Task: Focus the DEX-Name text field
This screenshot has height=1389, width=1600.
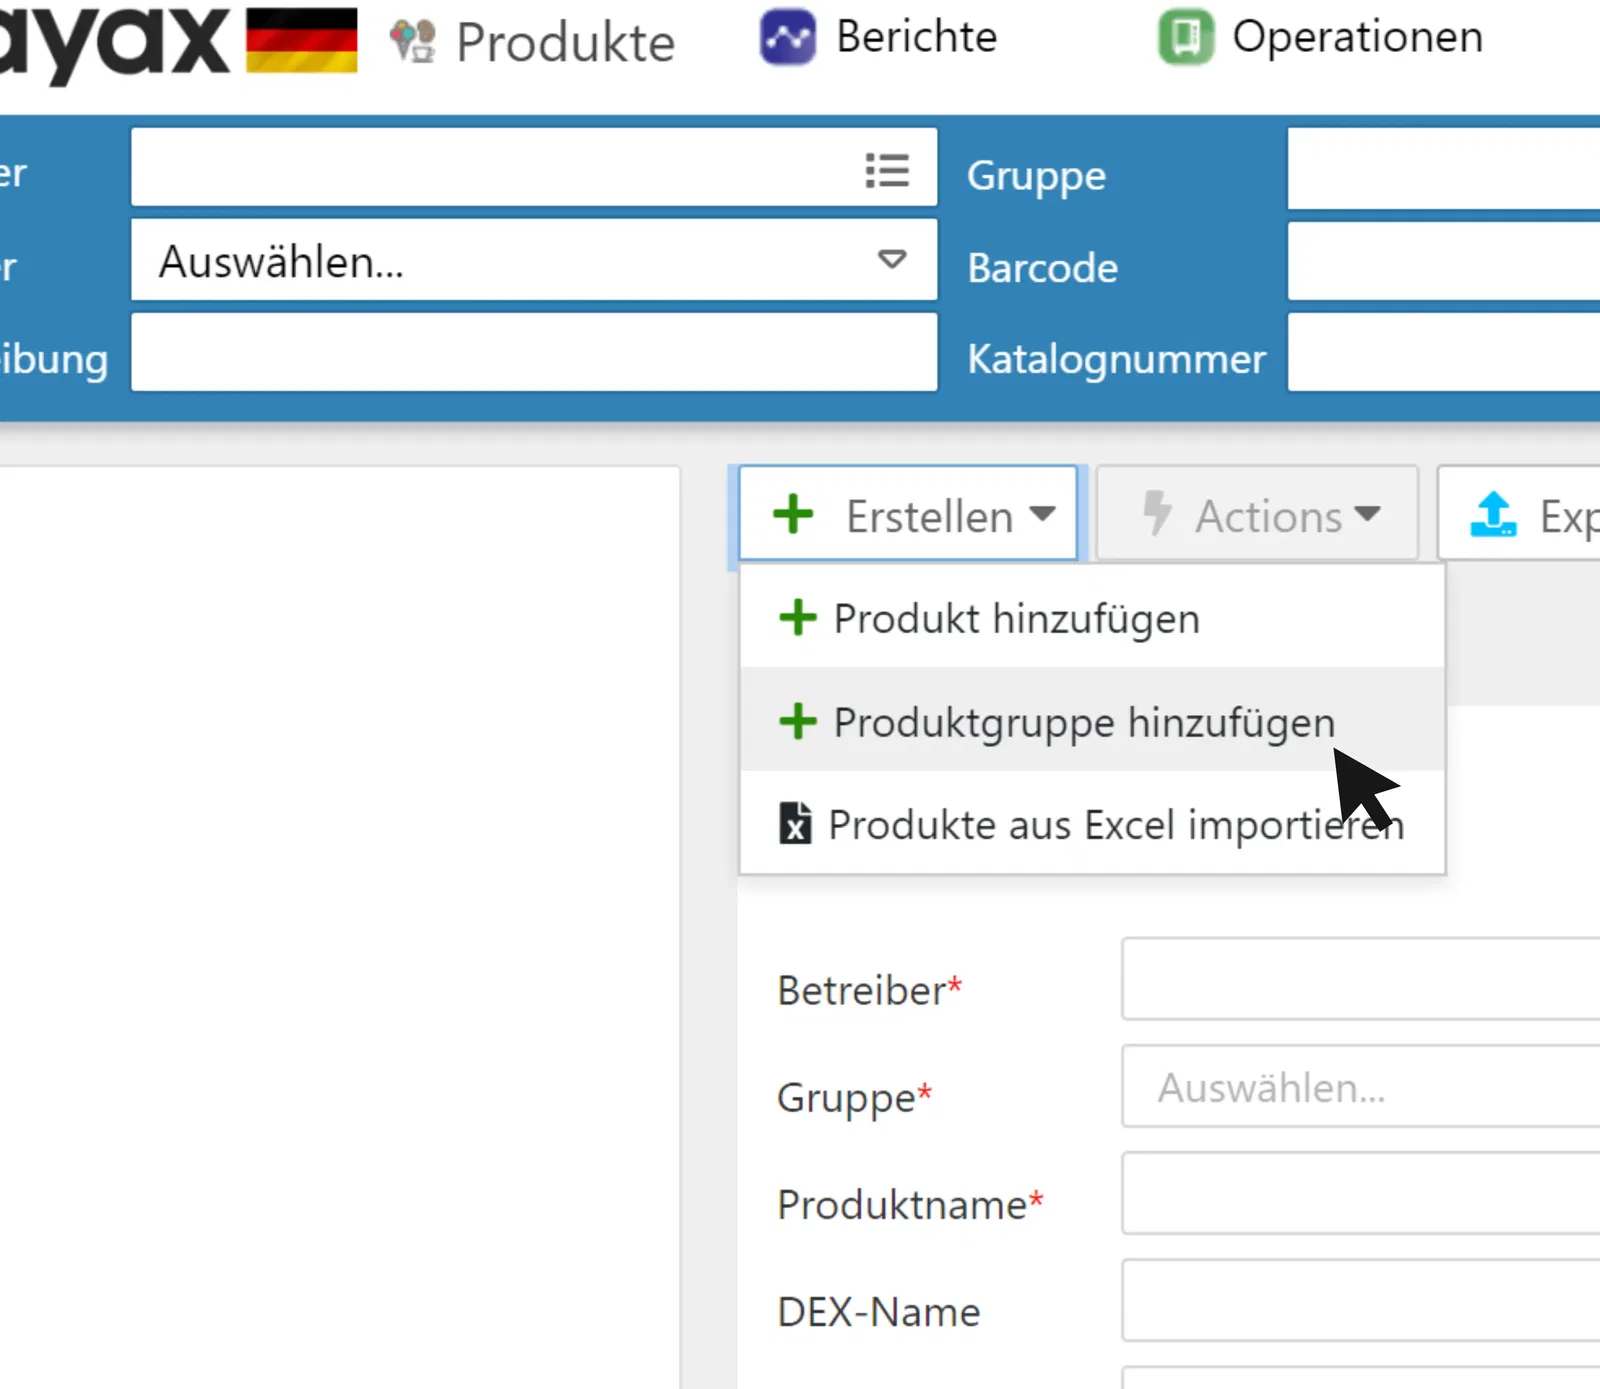Action: (1360, 1300)
